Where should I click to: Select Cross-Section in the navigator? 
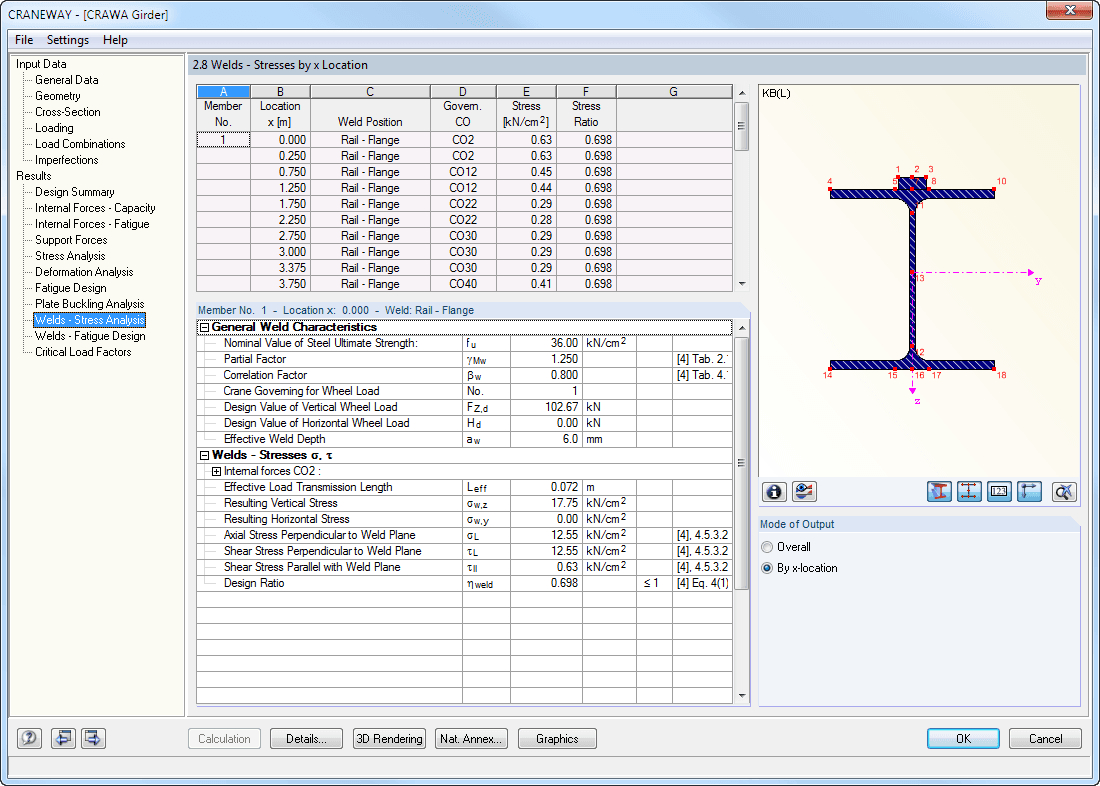tap(67, 112)
